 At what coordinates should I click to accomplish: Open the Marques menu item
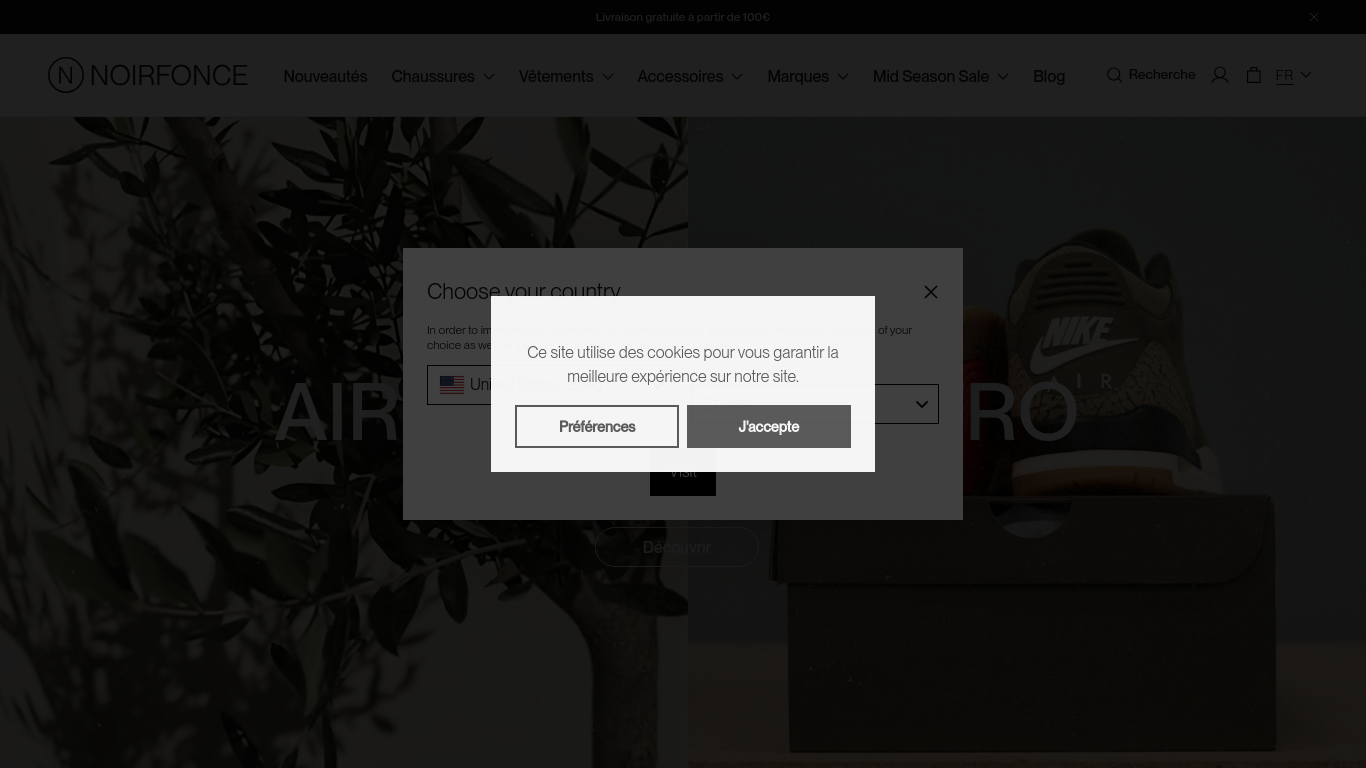tap(798, 76)
